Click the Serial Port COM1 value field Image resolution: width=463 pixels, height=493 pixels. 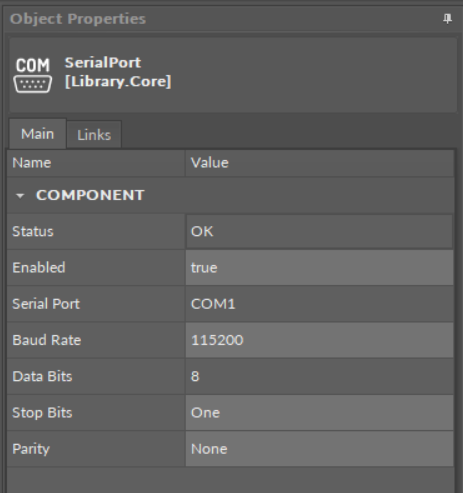[319, 304]
